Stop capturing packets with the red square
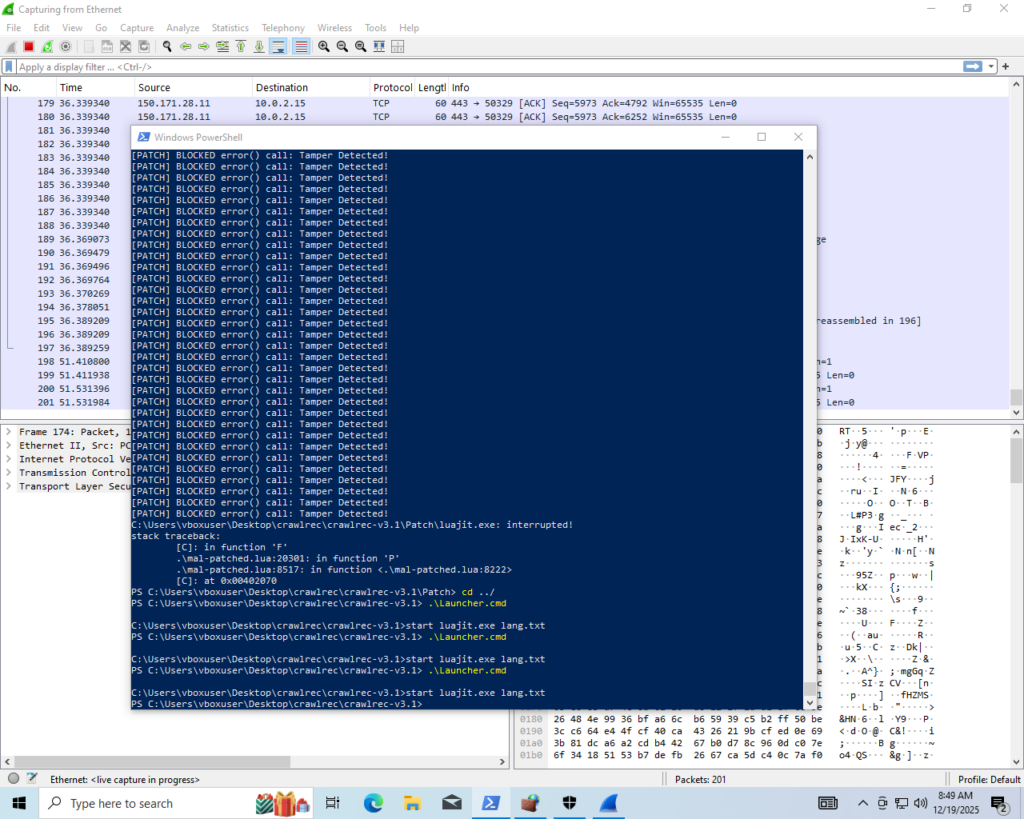Screen dimensions: 1024x819 point(30,47)
